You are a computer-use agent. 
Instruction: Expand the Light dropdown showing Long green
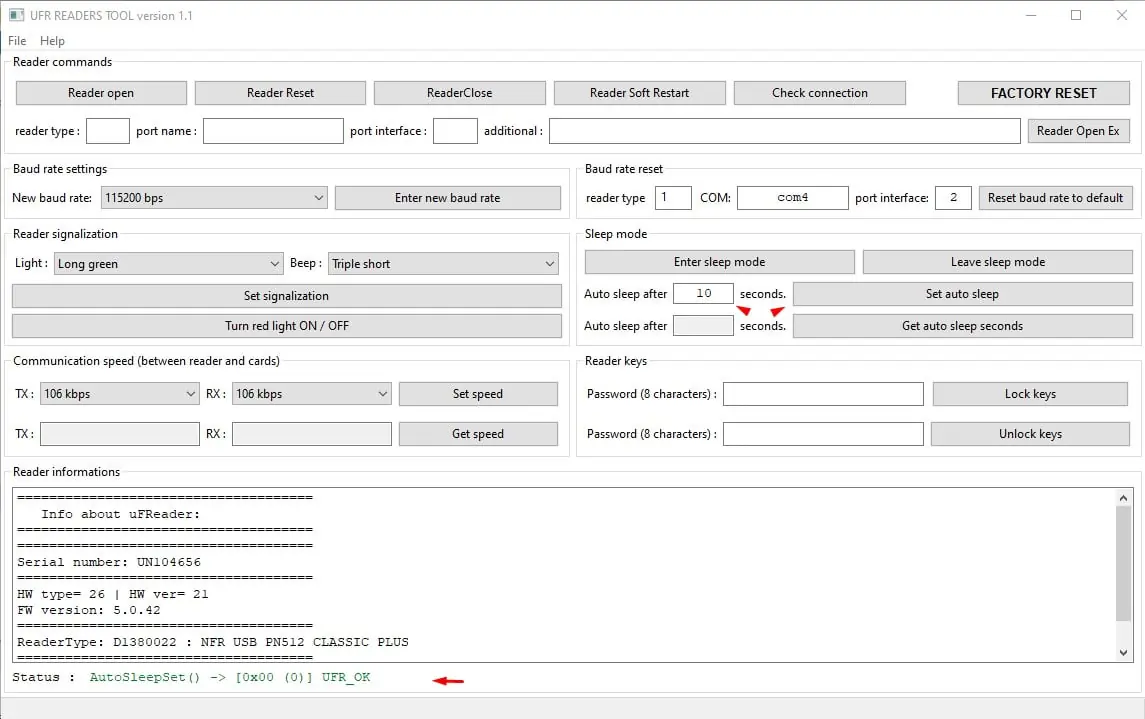pos(168,264)
